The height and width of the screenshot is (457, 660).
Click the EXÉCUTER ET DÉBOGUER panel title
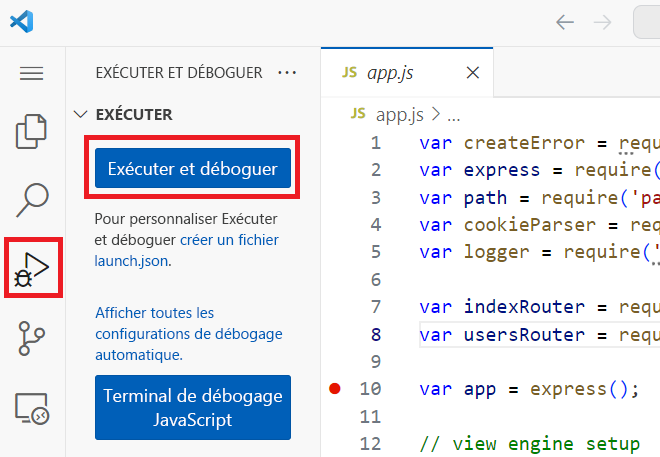(x=179, y=73)
